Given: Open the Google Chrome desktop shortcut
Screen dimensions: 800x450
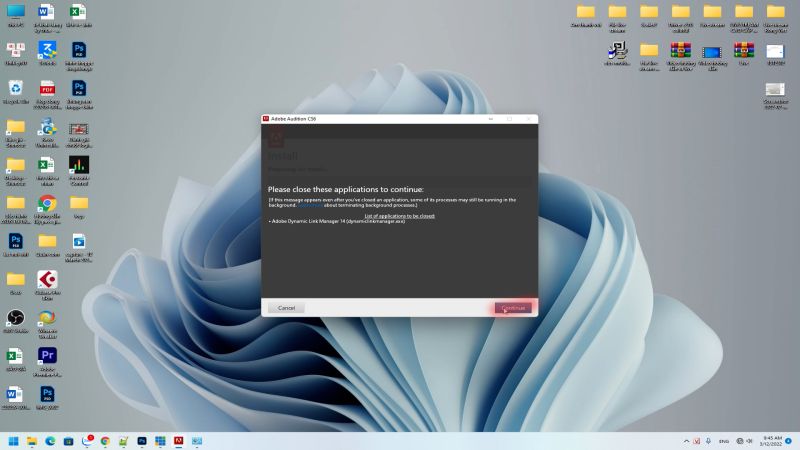Looking at the screenshot, I should click(47, 203).
